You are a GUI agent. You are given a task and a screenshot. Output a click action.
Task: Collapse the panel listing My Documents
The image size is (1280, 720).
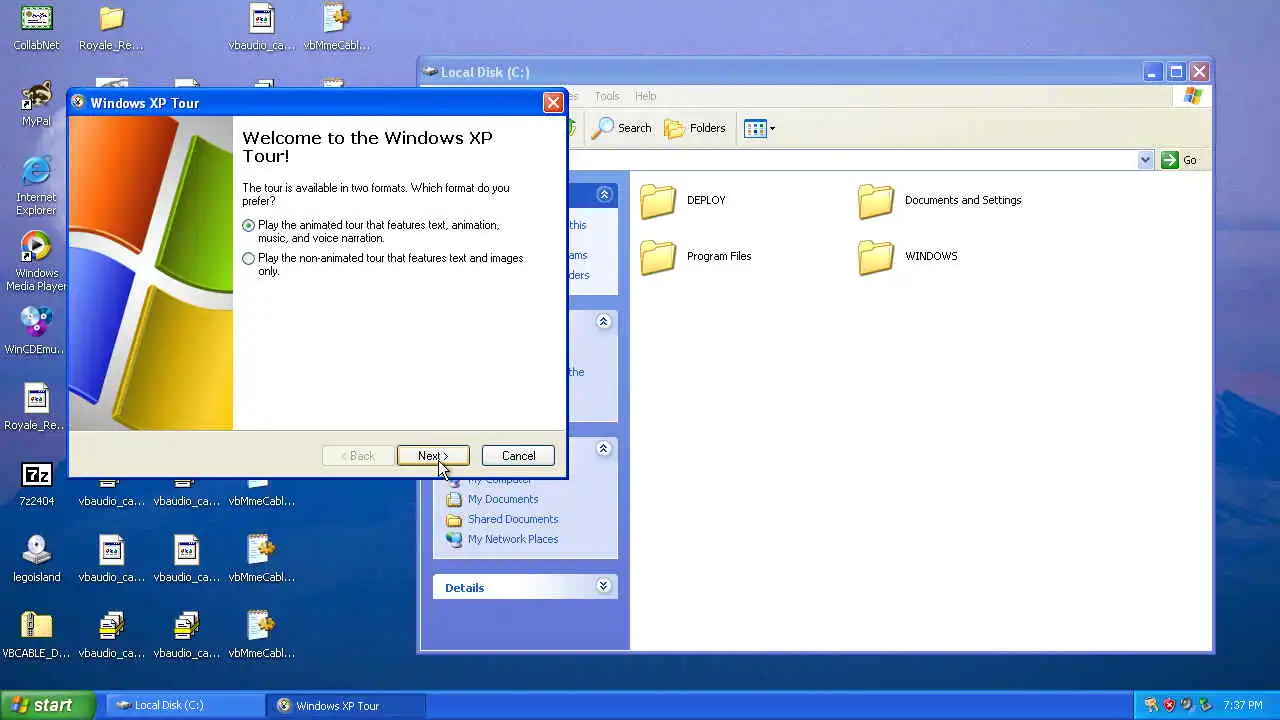click(x=603, y=449)
